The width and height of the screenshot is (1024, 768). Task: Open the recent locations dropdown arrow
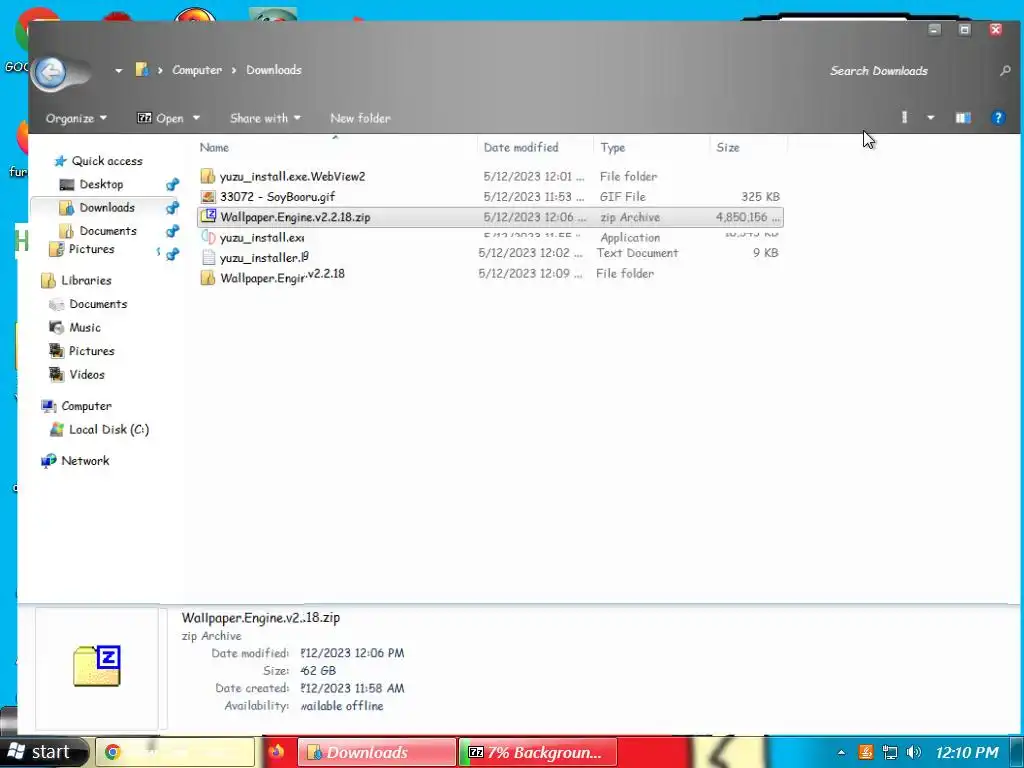[x=118, y=71]
